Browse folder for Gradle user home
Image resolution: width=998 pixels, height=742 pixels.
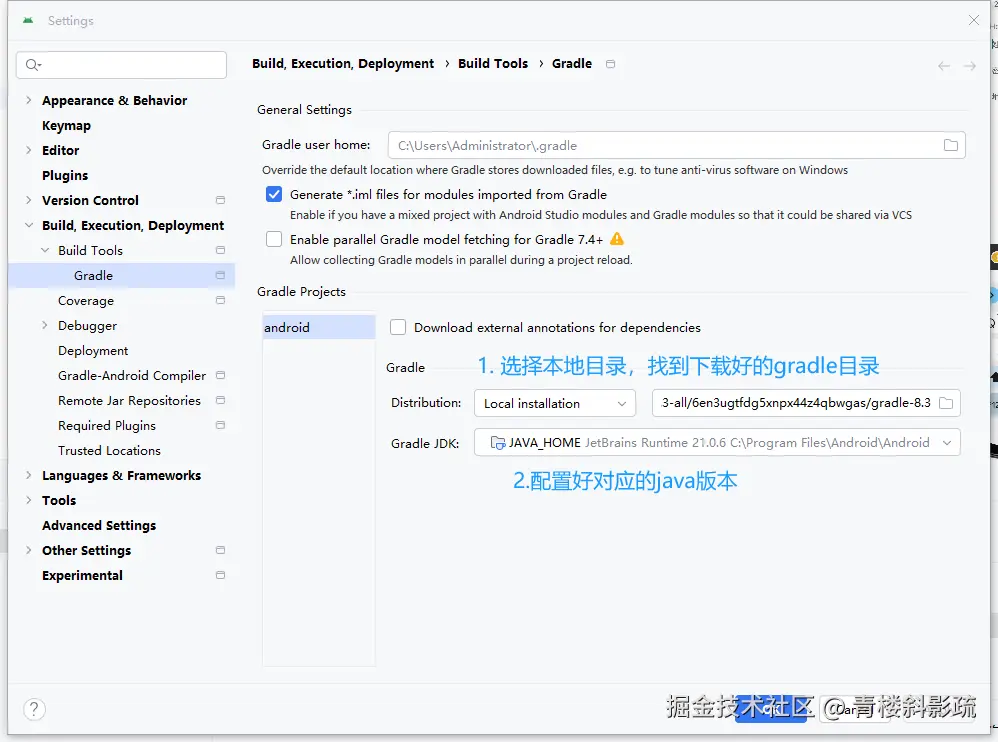click(950, 146)
